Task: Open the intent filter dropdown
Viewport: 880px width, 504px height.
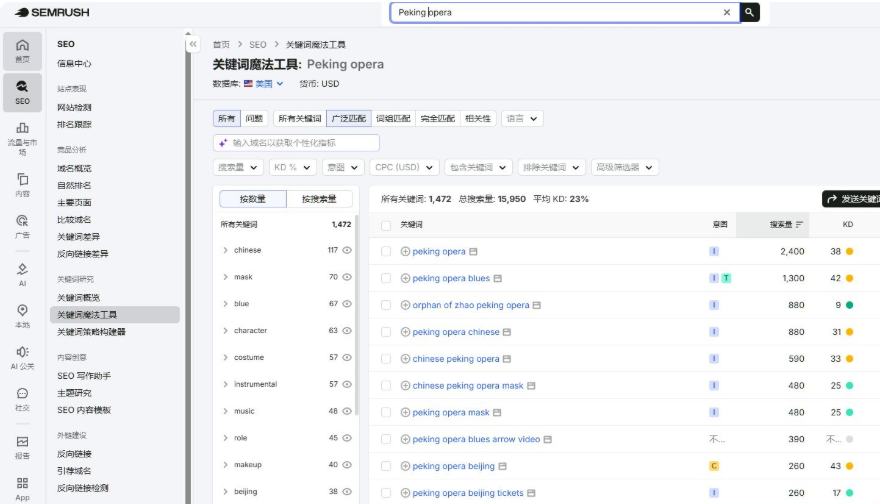Action: tap(342, 167)
